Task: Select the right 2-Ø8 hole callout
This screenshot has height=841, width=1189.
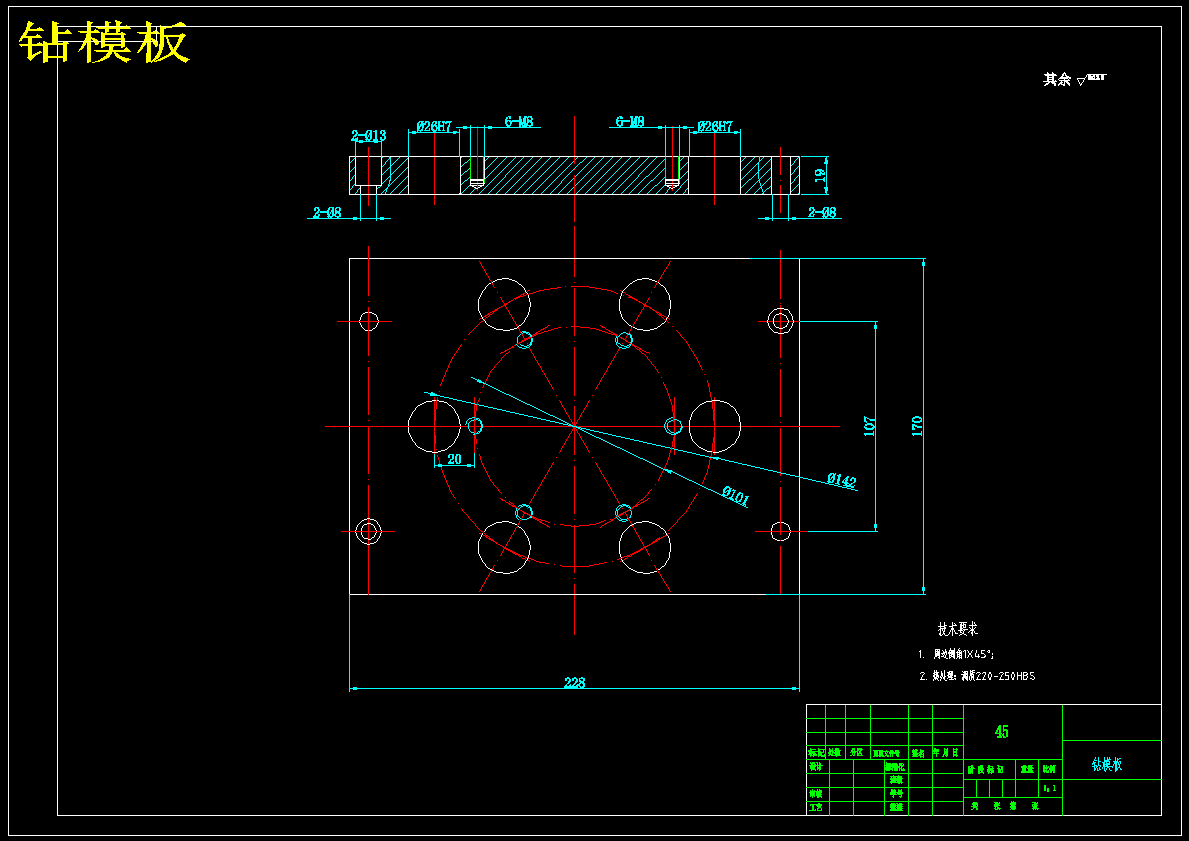Action: click(x=822, y=212)
